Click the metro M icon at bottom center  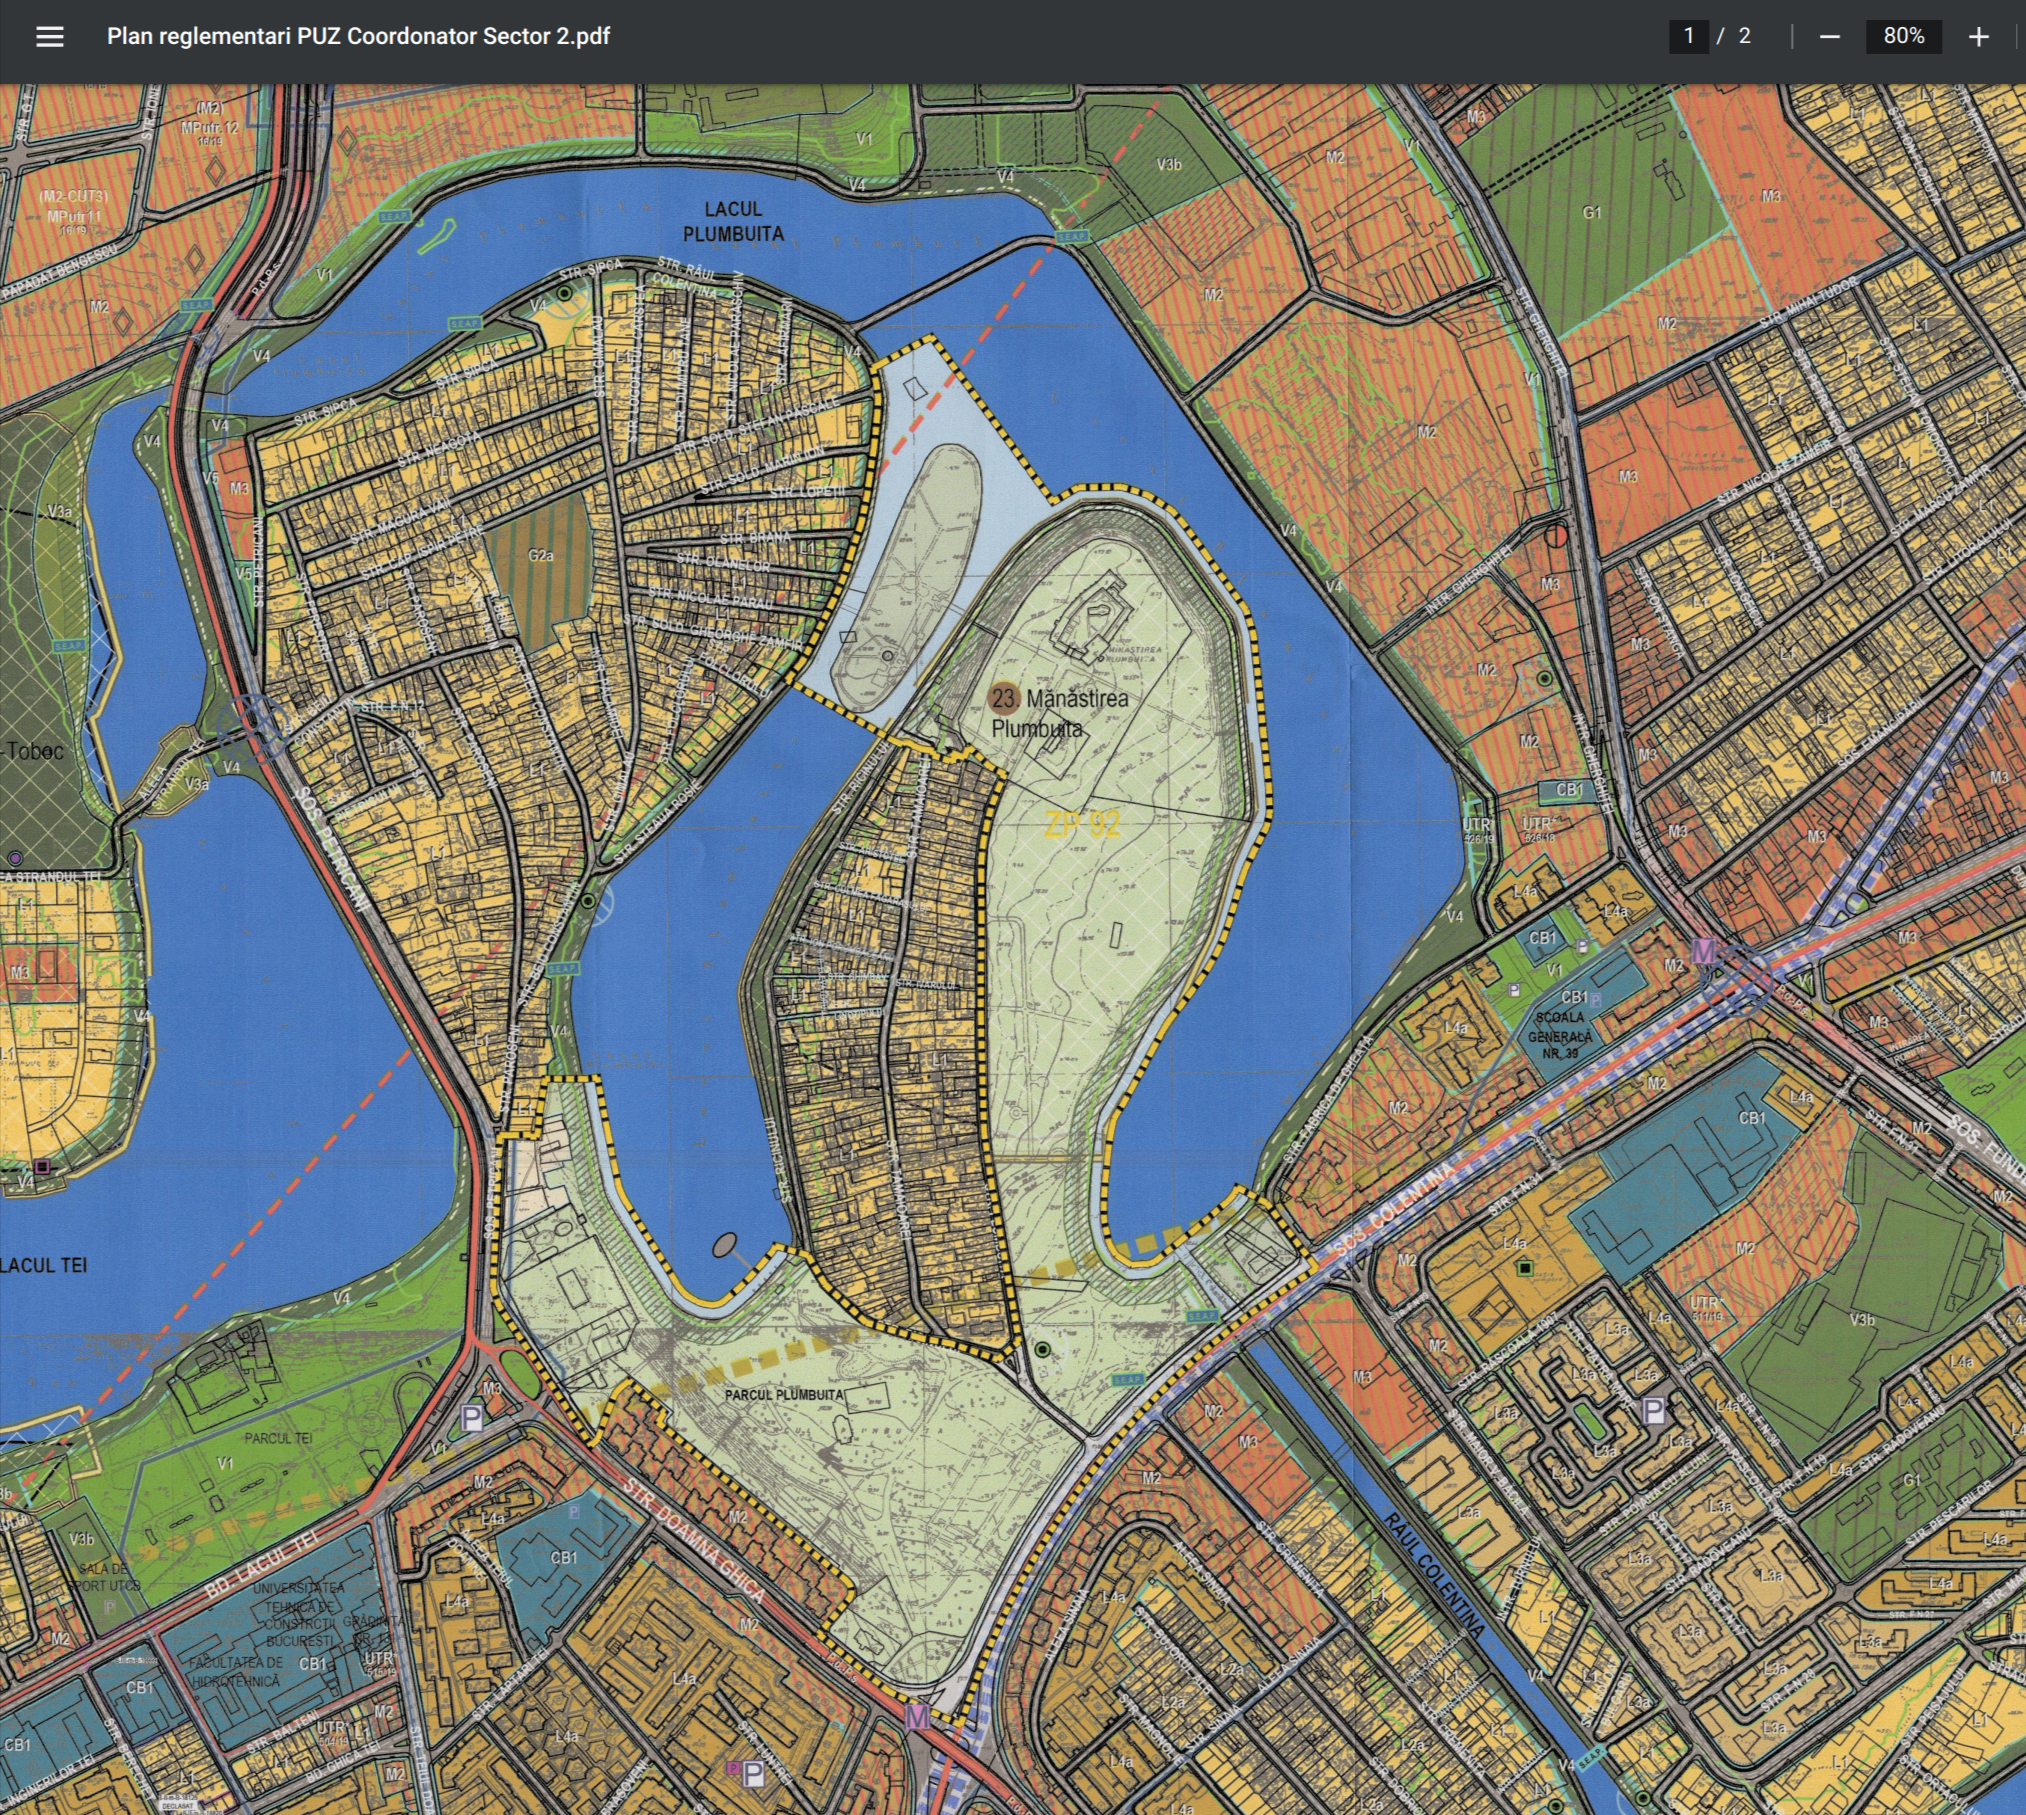click(x=916, y=1717)
